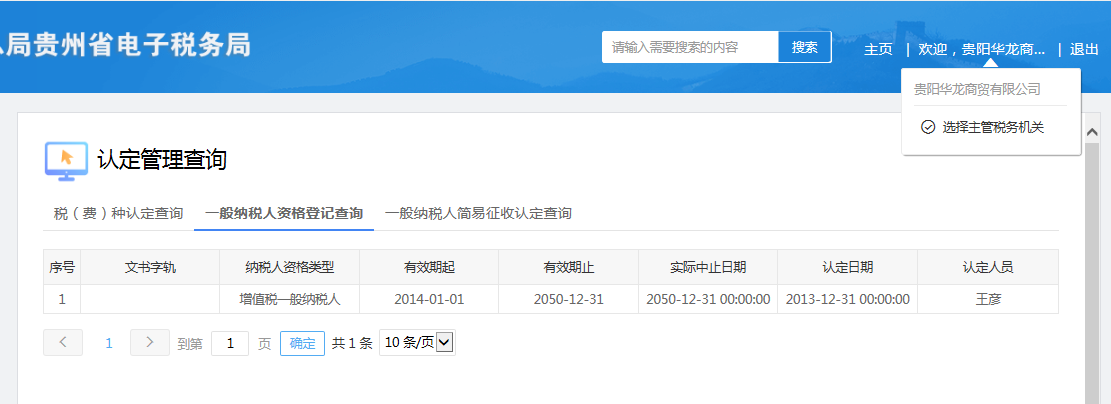This screenshot has height=404, width=1111.
Task: Go to next page arrow
Action: coord(149,343)
